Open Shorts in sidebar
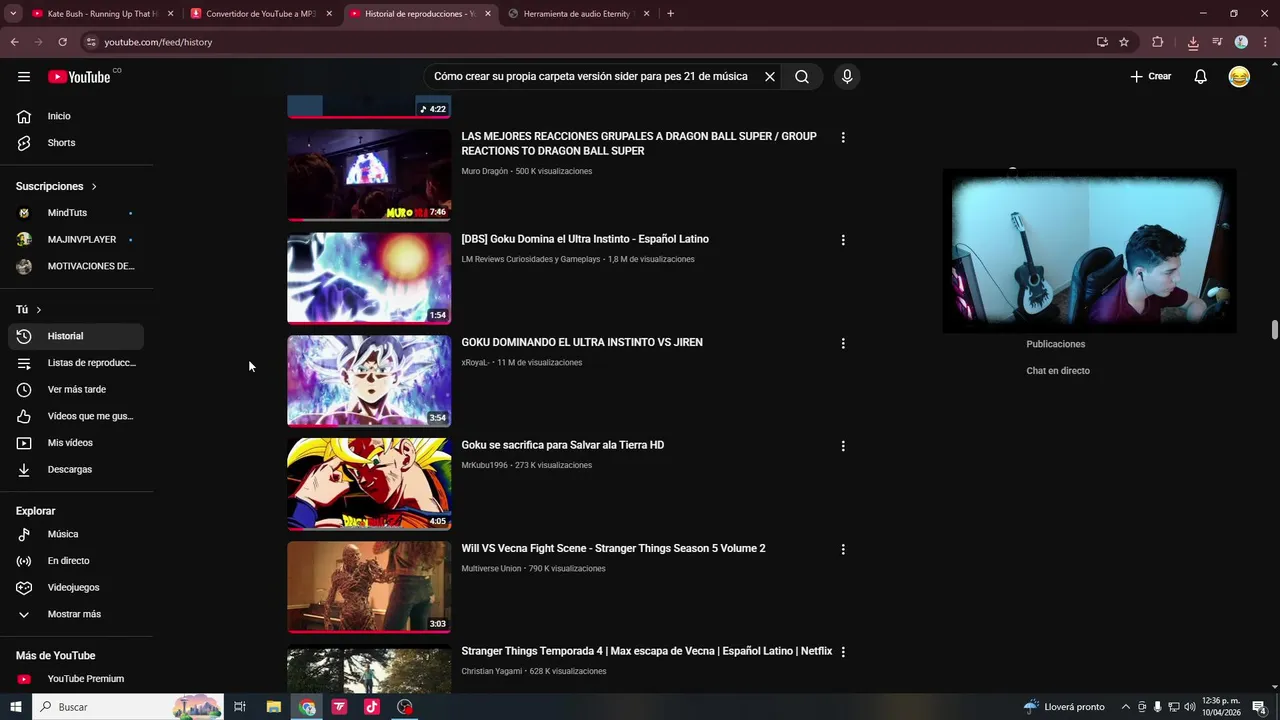Viewport: 1280px width, 720px height. point(76,143)
